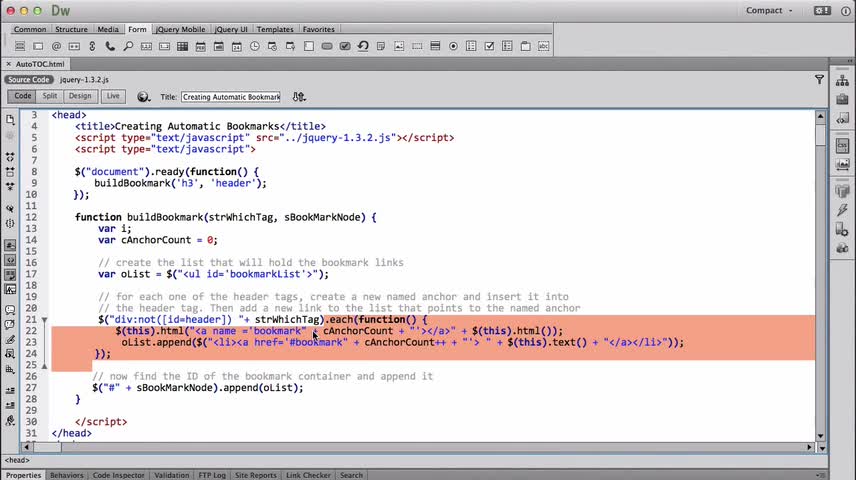Open the Validation panel tab
This screenshot has height=480, width=856.
[171, 475]
